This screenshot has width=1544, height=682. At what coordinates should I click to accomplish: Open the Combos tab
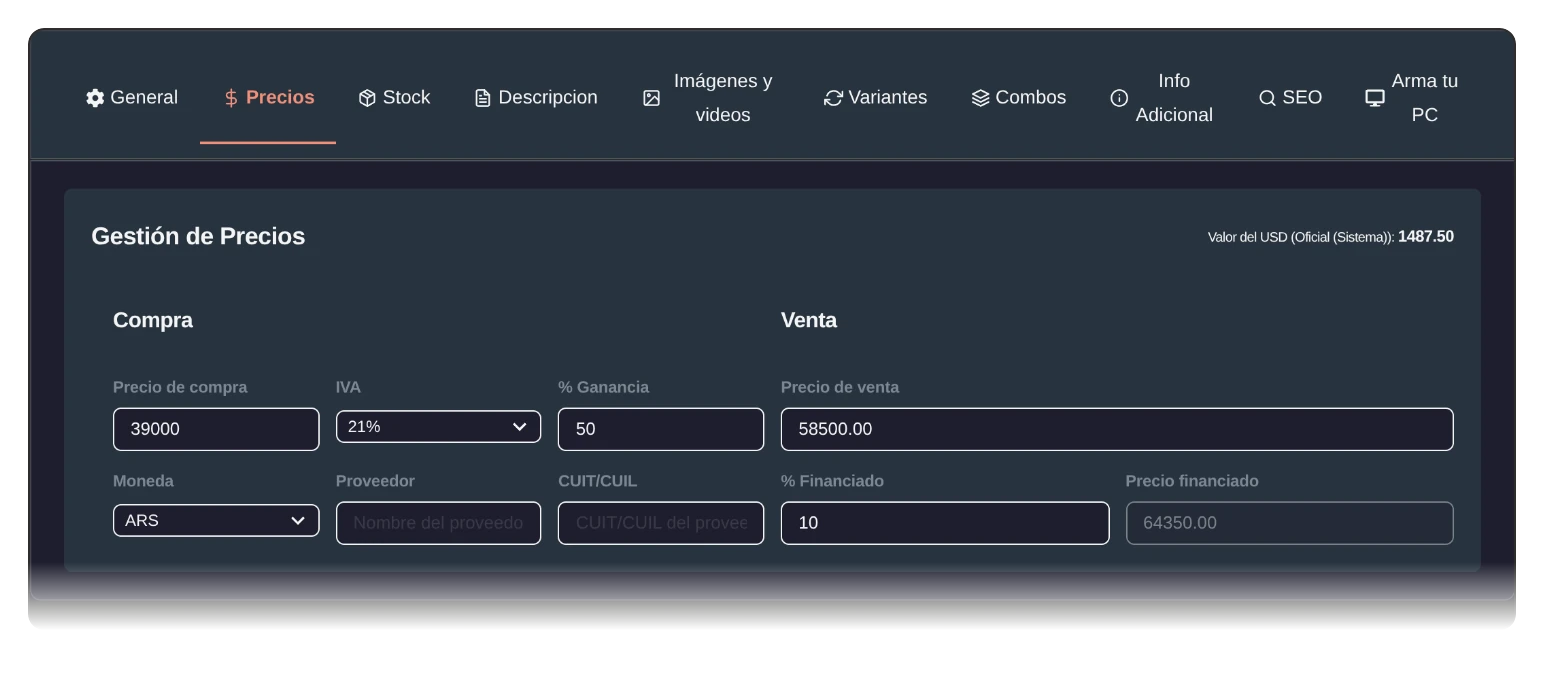pyautogui.click(x=1019, y=98)
